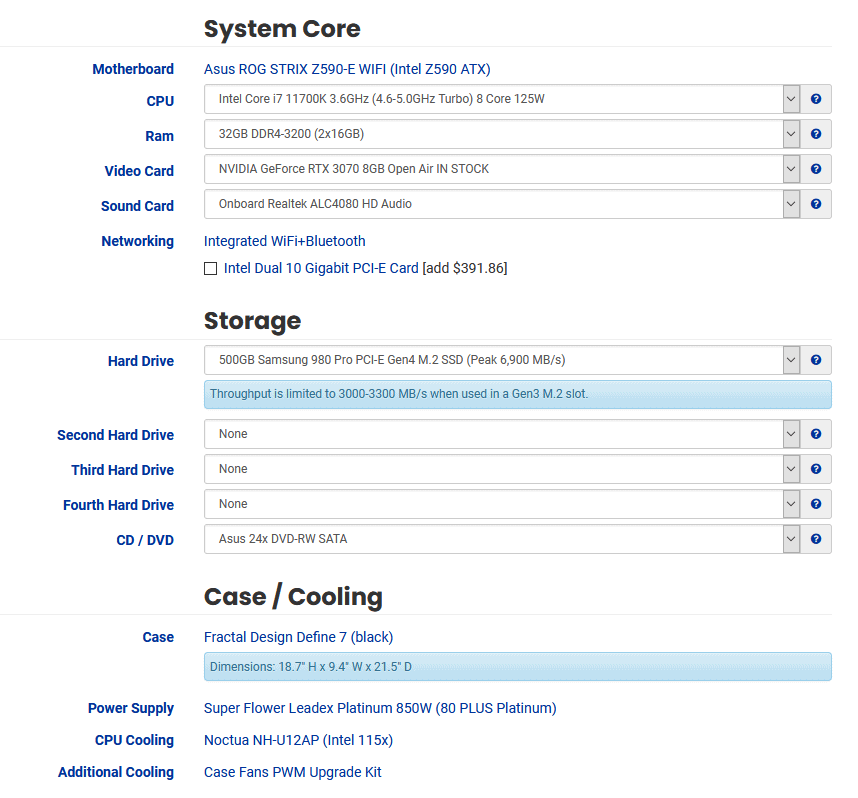The width and height of the screenshot is (858, 798).
Task: Click the System Core heading
Action: pyautogui.click(x=282, y=29)
